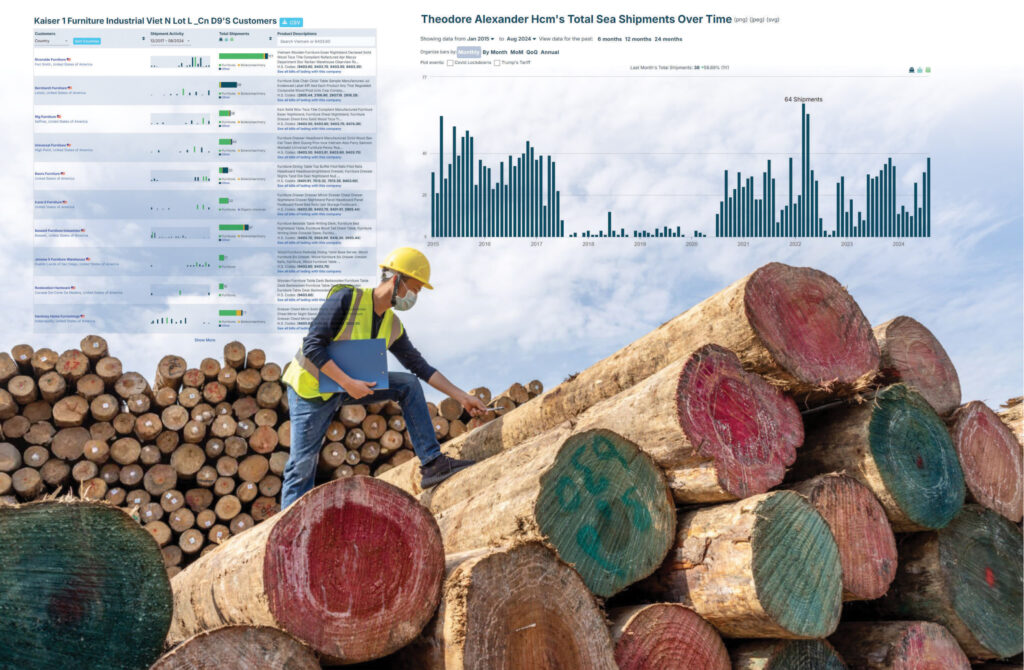The width and height of the screenshot is (1024, 670).
Task: Open the Universal Furniture customer link
Action: coord(52,145)
